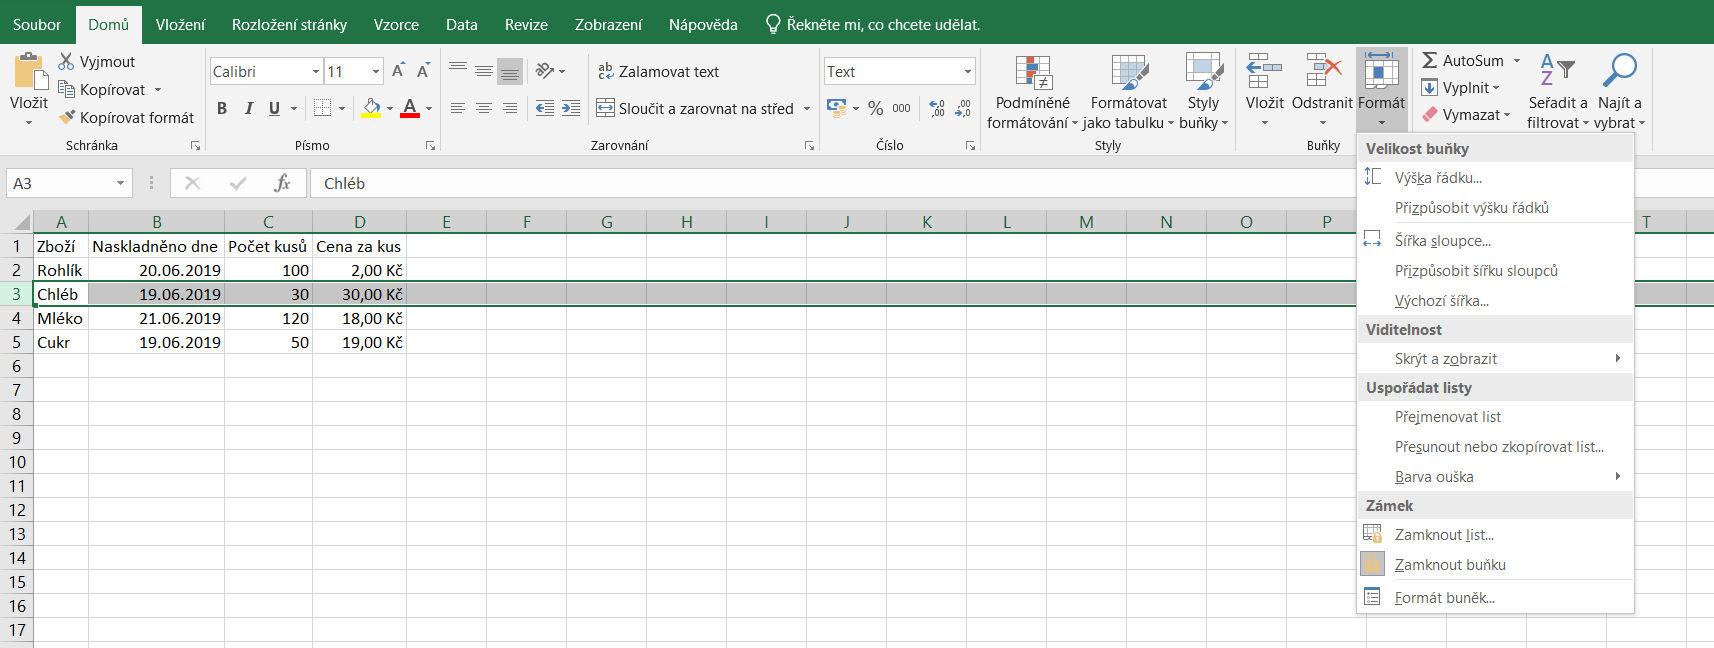Expand fill color dropdown arrow
The height and width of the screenshot is (648, 1714).
pos(389,108)
